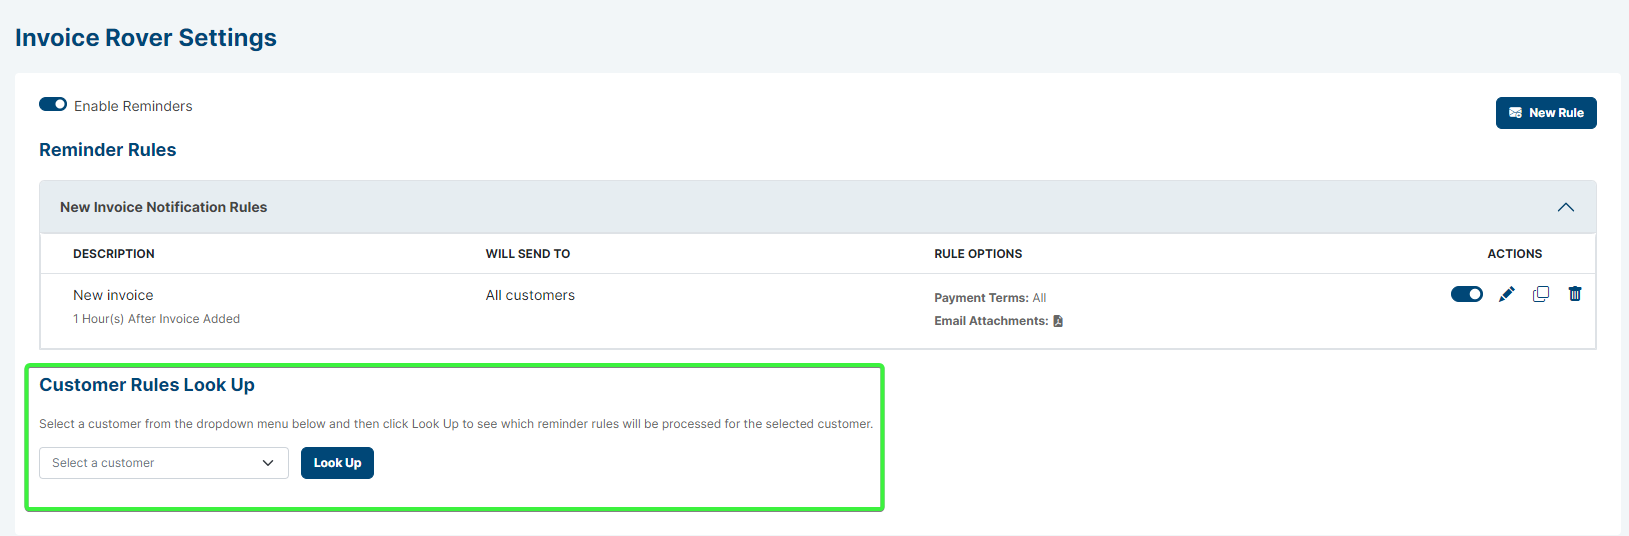Disable the New invoice rule toggle
The width and height of the screenshot is (1629, 536).
pos(1467,294)
